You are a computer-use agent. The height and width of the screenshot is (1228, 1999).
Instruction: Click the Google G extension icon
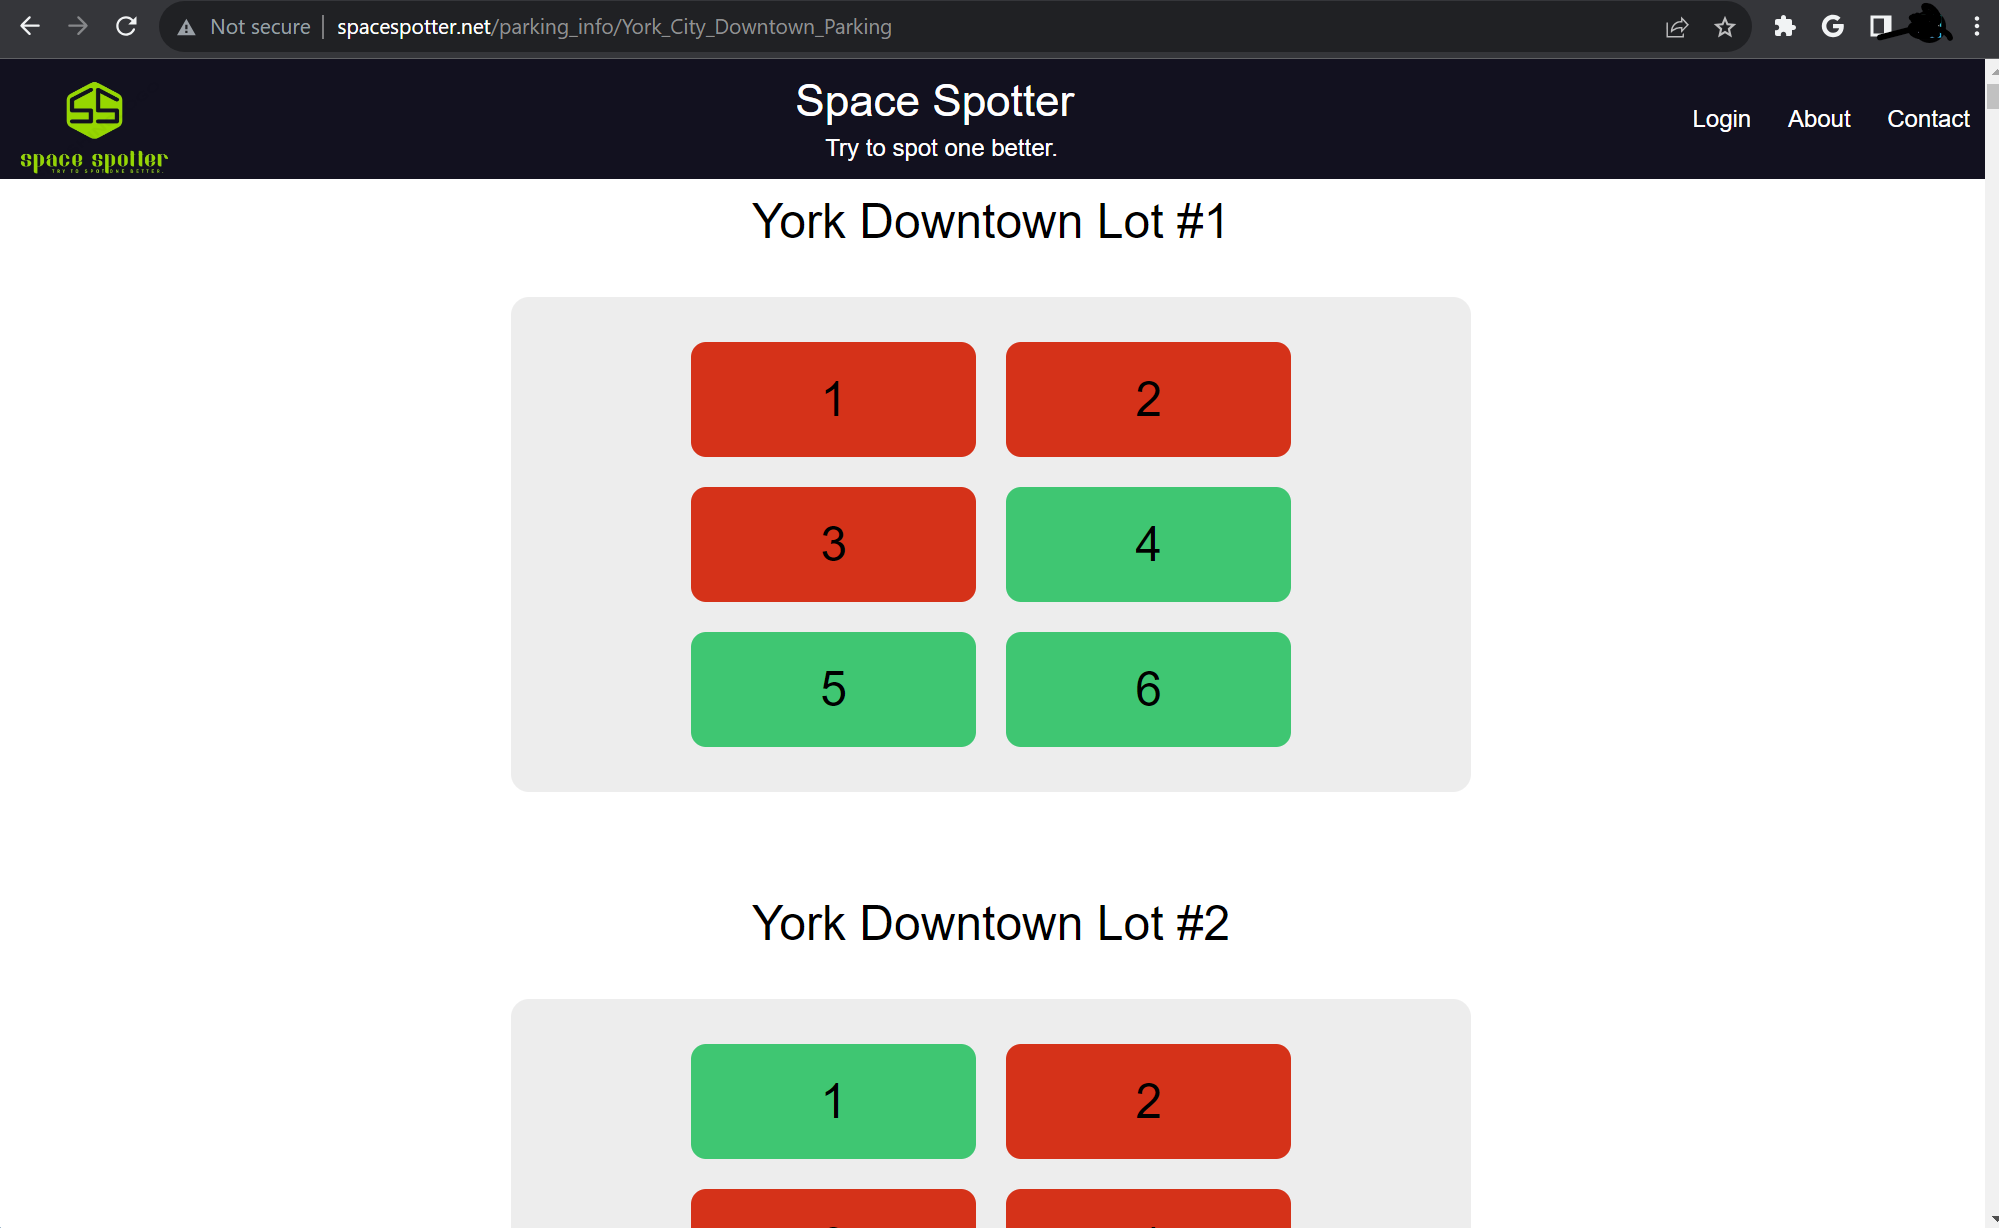click(x=1832, y=27)
